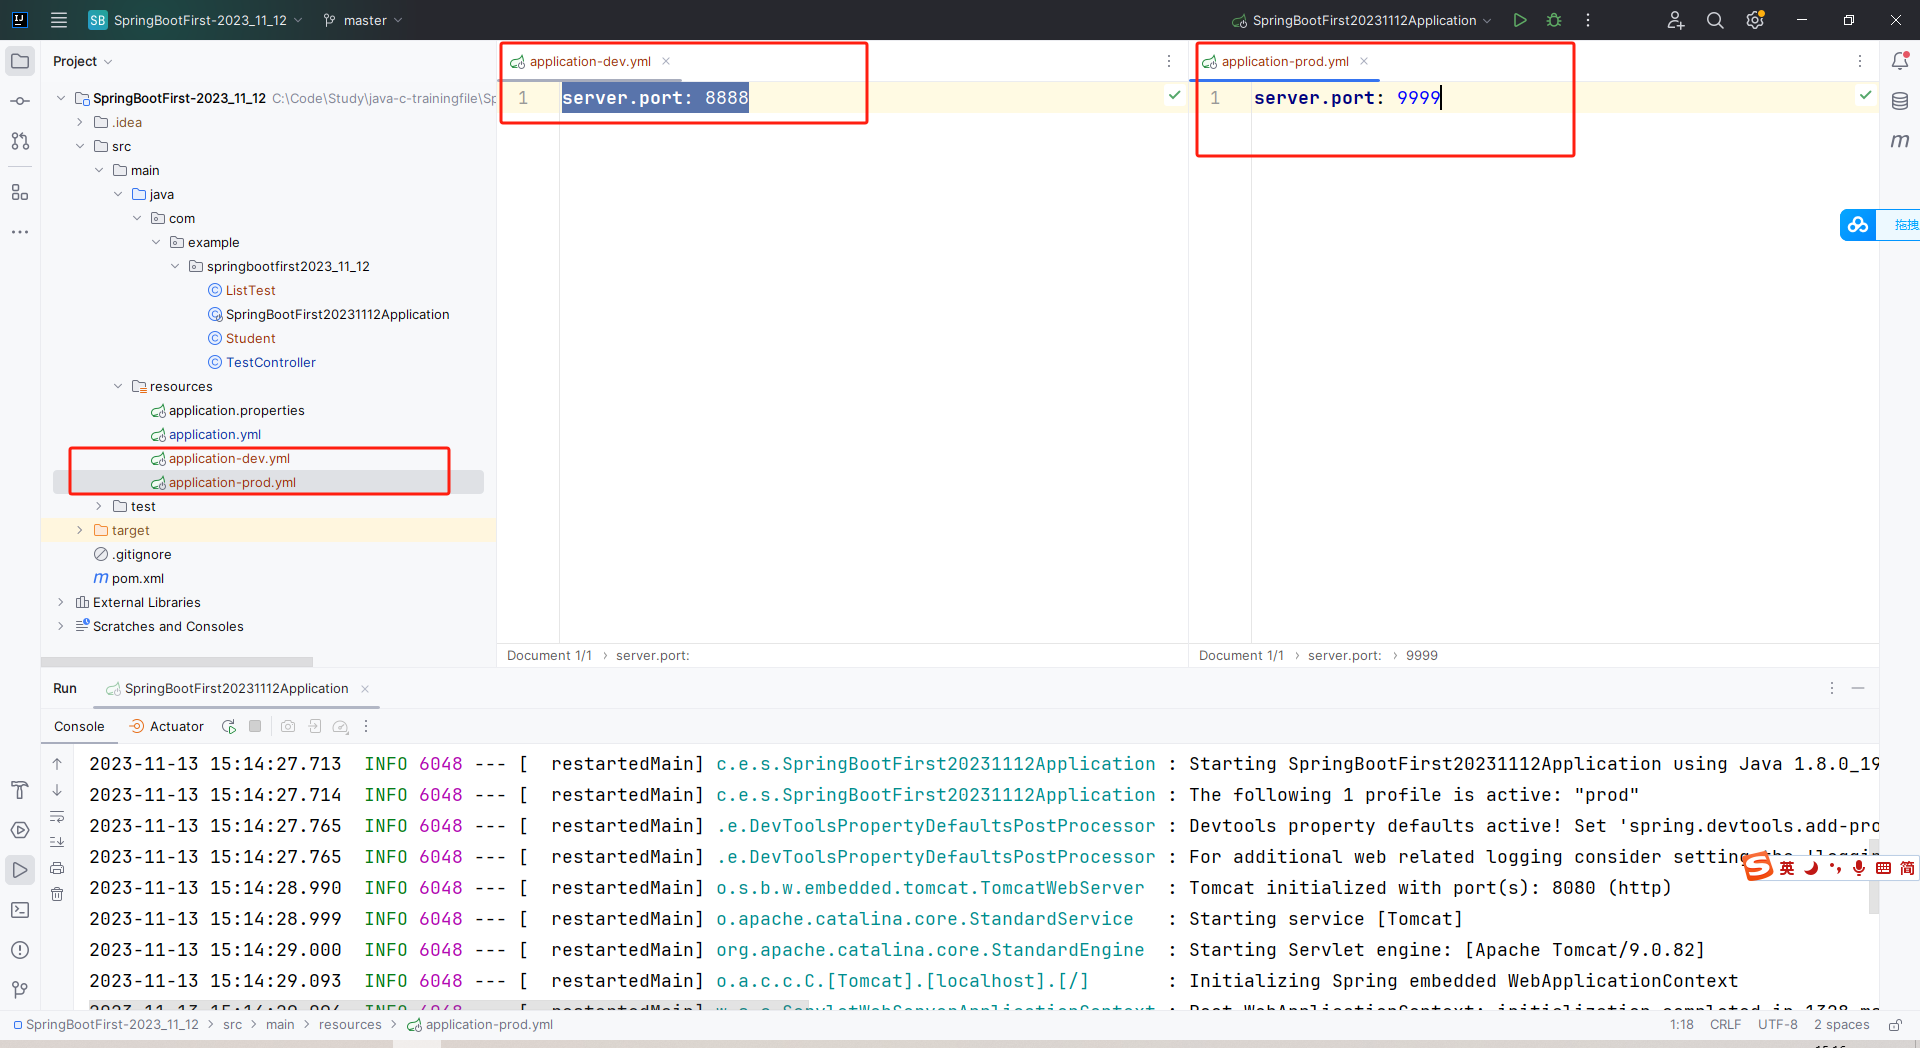
Task: Toggle scroll to end in console
Action: click(57, 842)
